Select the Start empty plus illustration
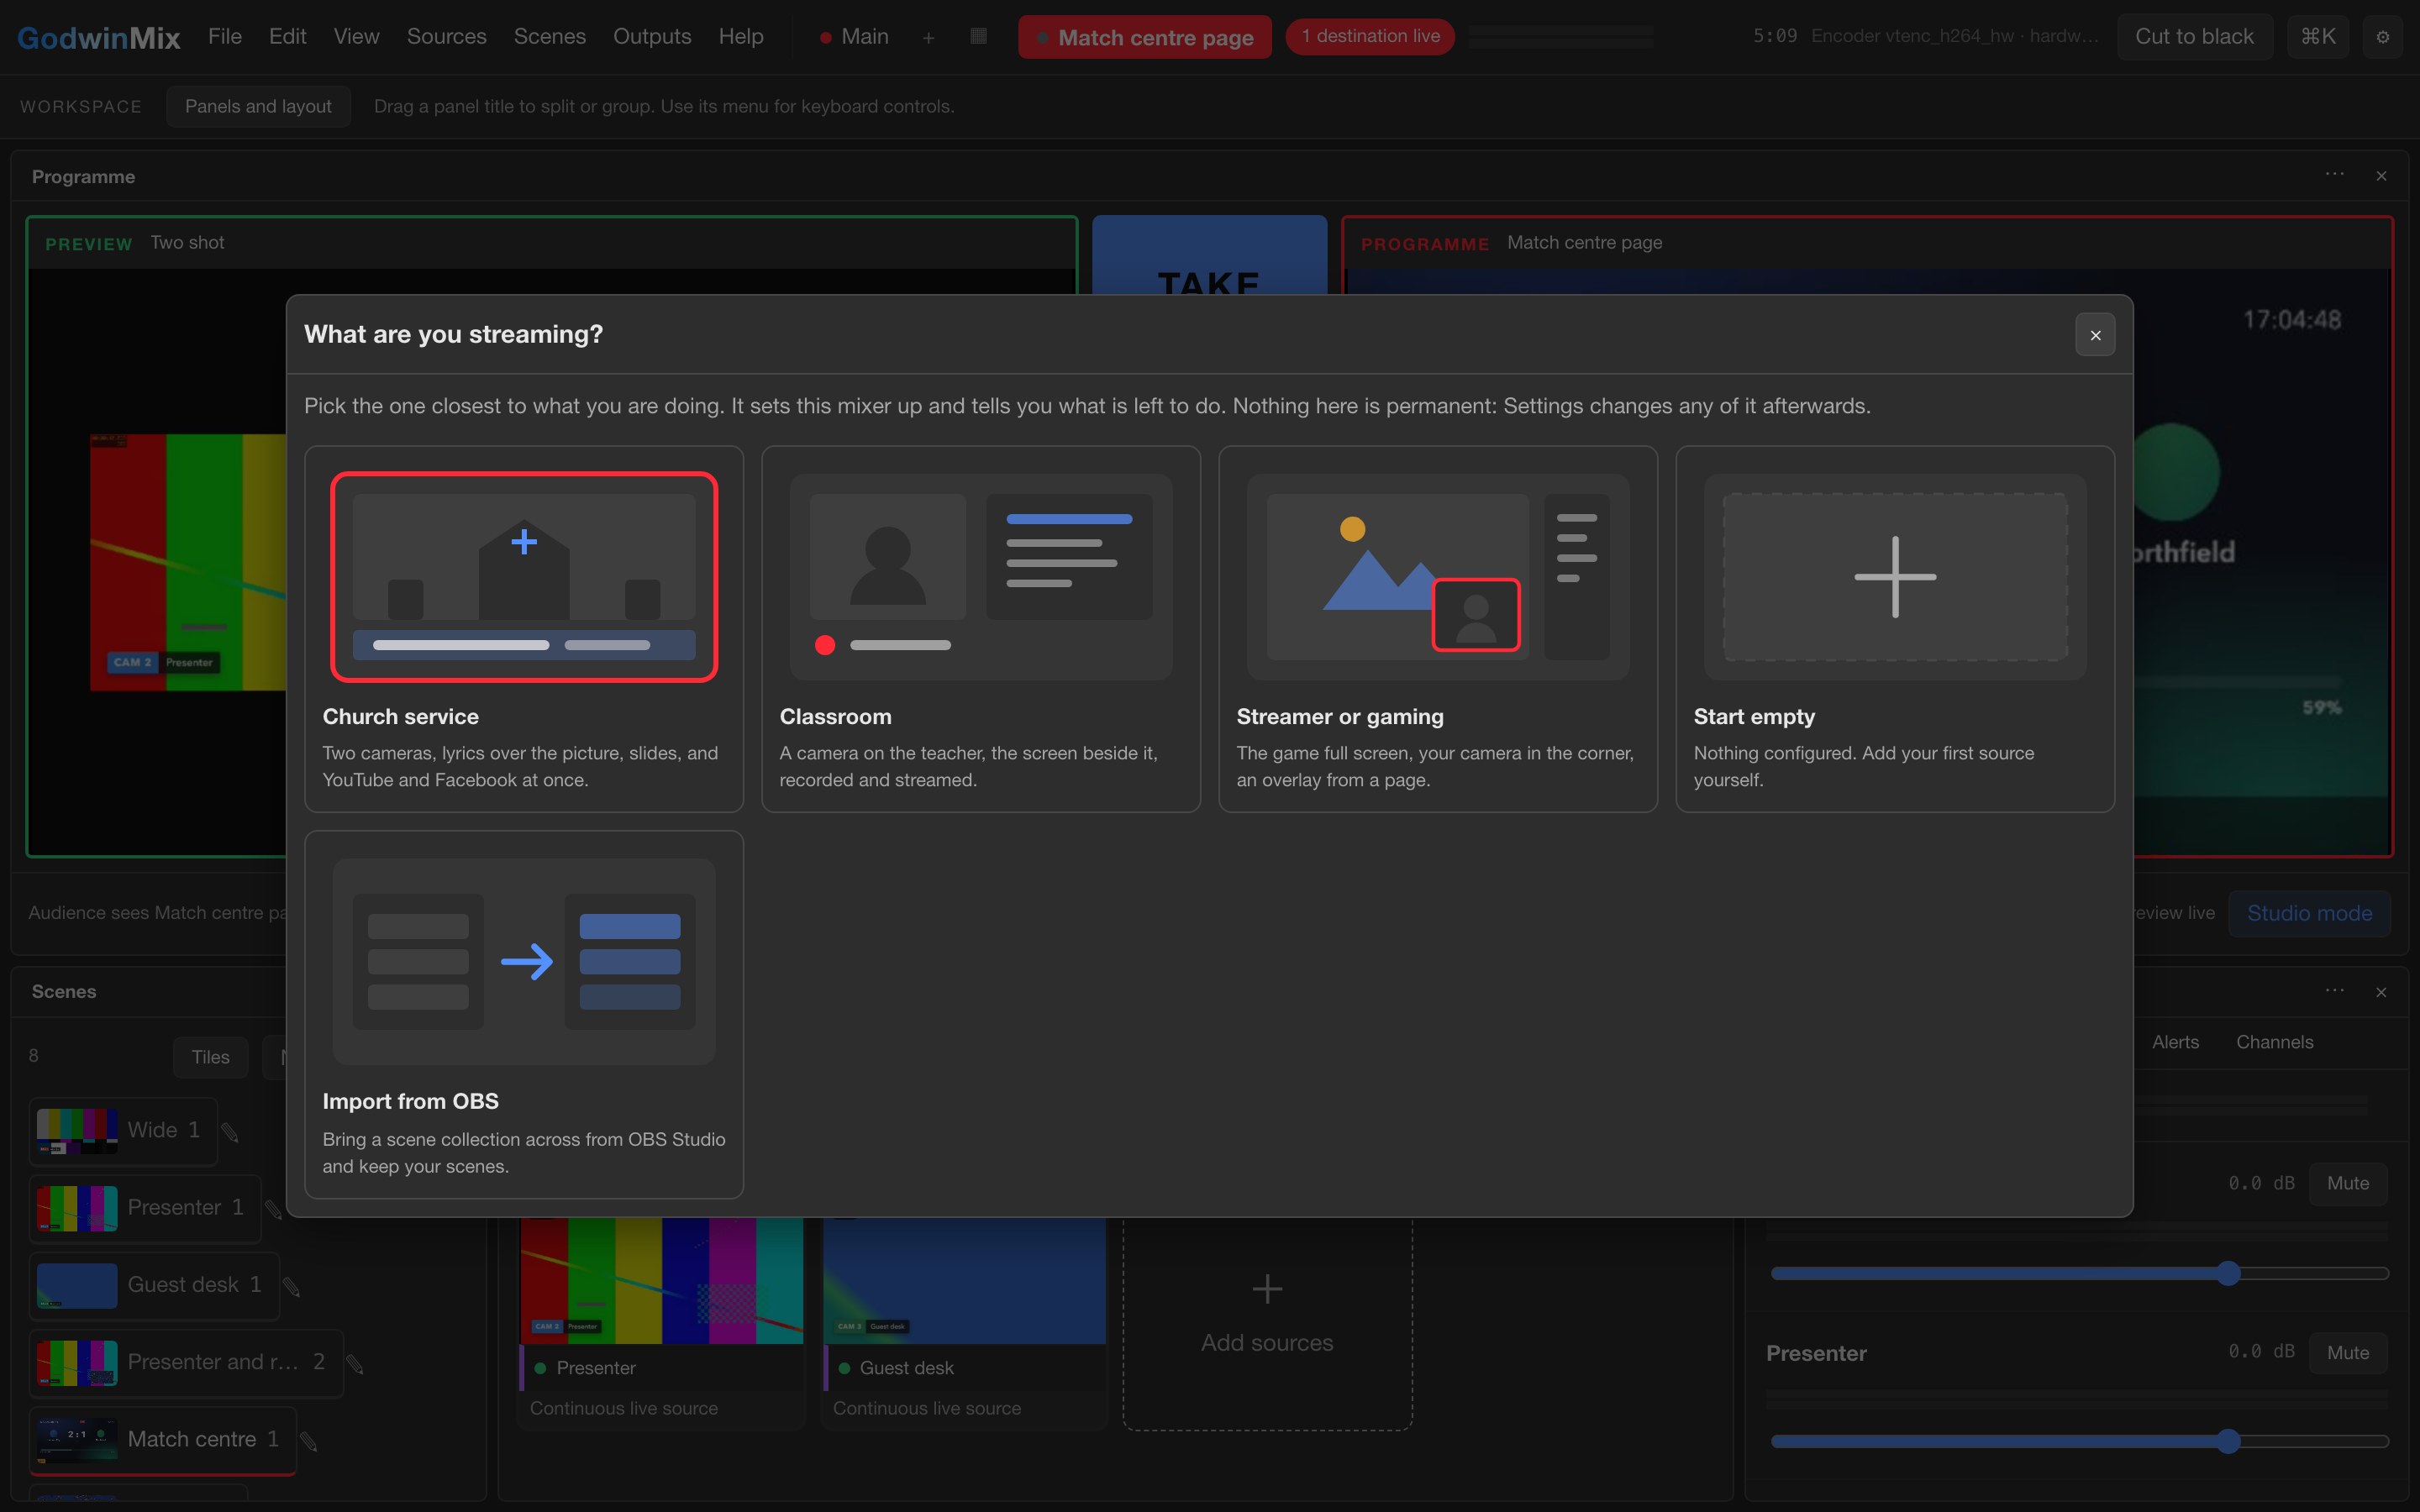The width and height of the screenshot is (2420, 1512). click(x=1895, y=577)
